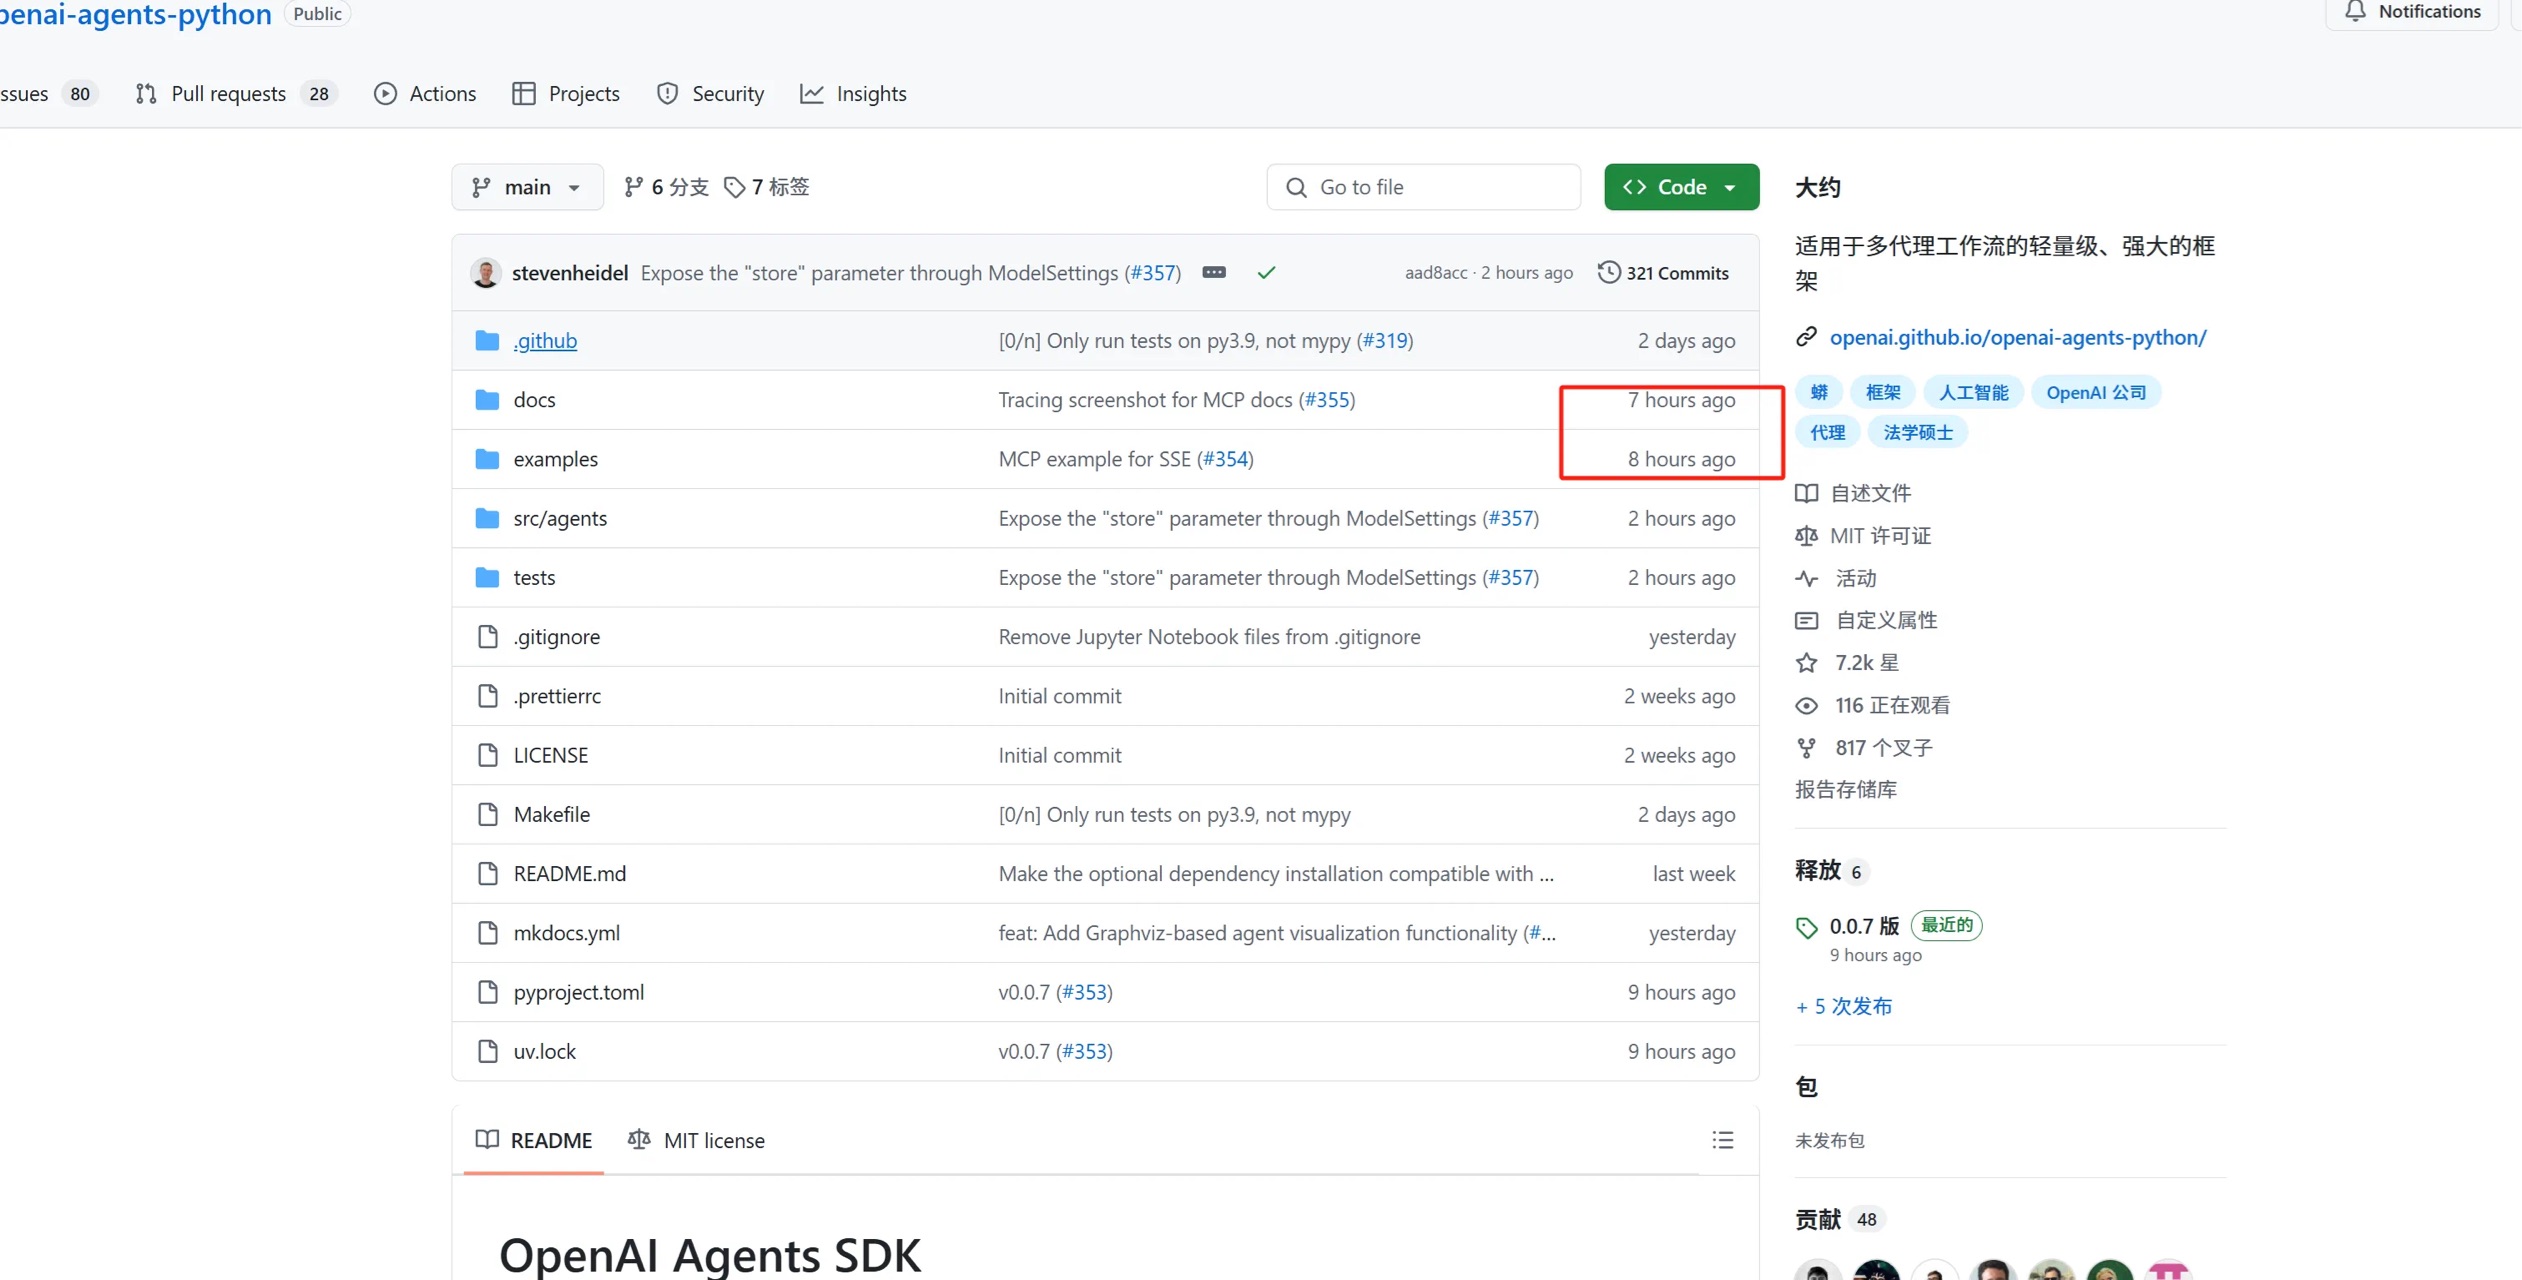Open the commit history via the clock icon
Image resolution: width=2522 pixels, height=1280 pixels.
tap(1609, 272)
